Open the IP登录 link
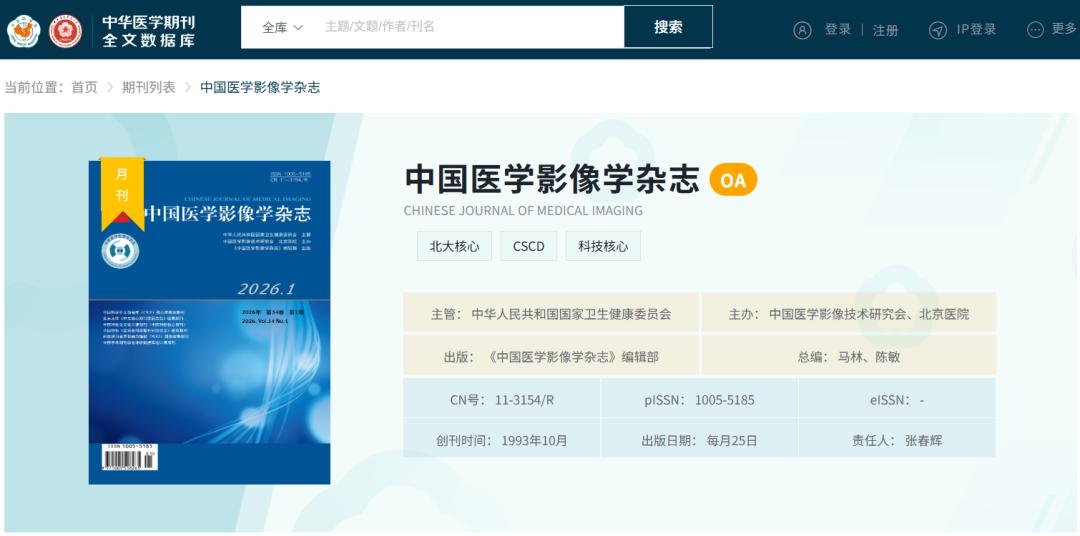Screen dimensions: 1080x536 click(976, 30)
